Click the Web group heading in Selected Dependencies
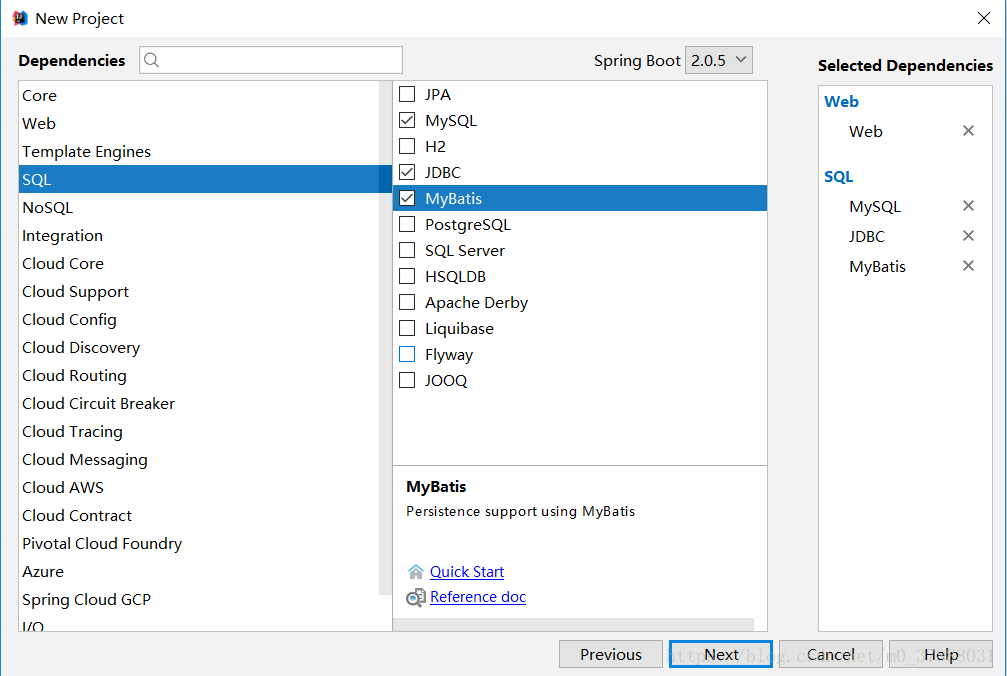The image size is (1007, 676). point(841,101)
